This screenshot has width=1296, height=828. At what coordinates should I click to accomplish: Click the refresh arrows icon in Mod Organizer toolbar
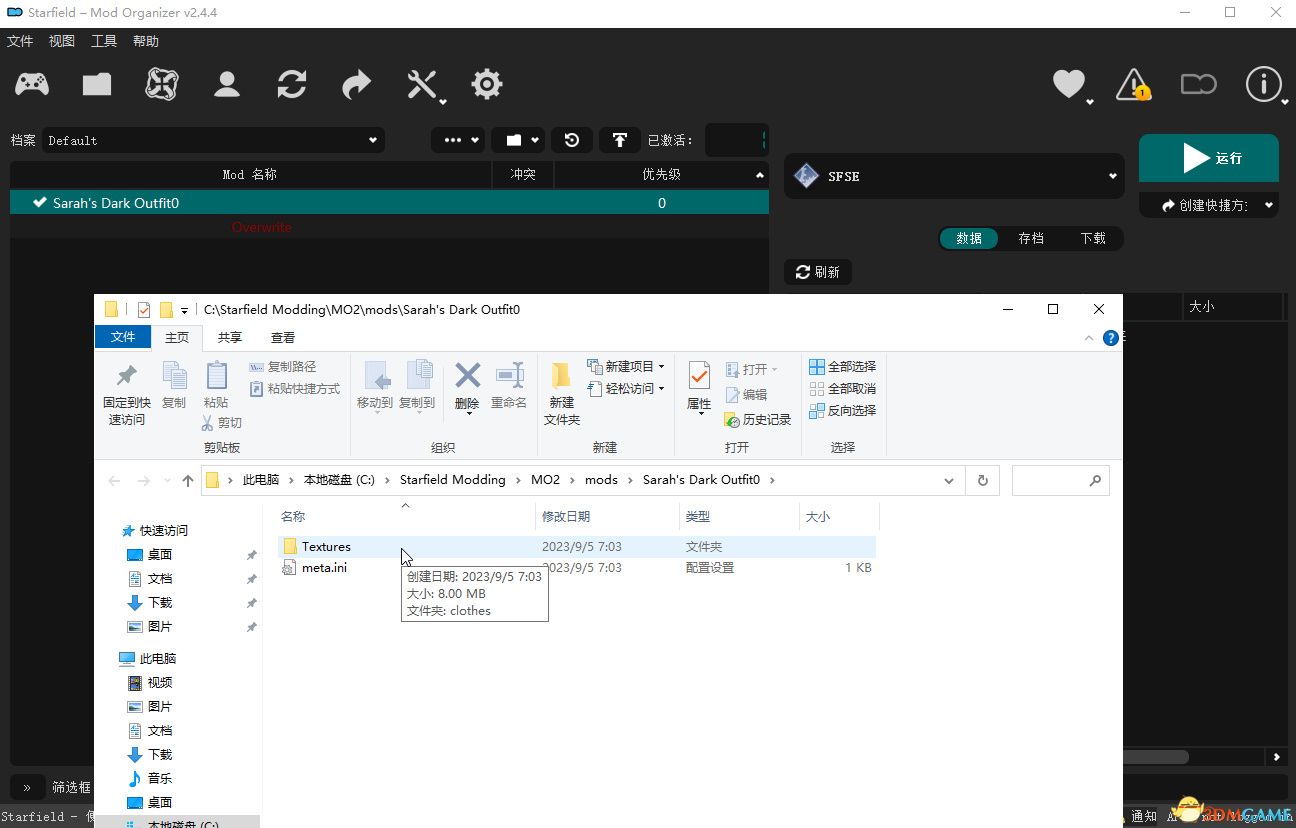292,85
